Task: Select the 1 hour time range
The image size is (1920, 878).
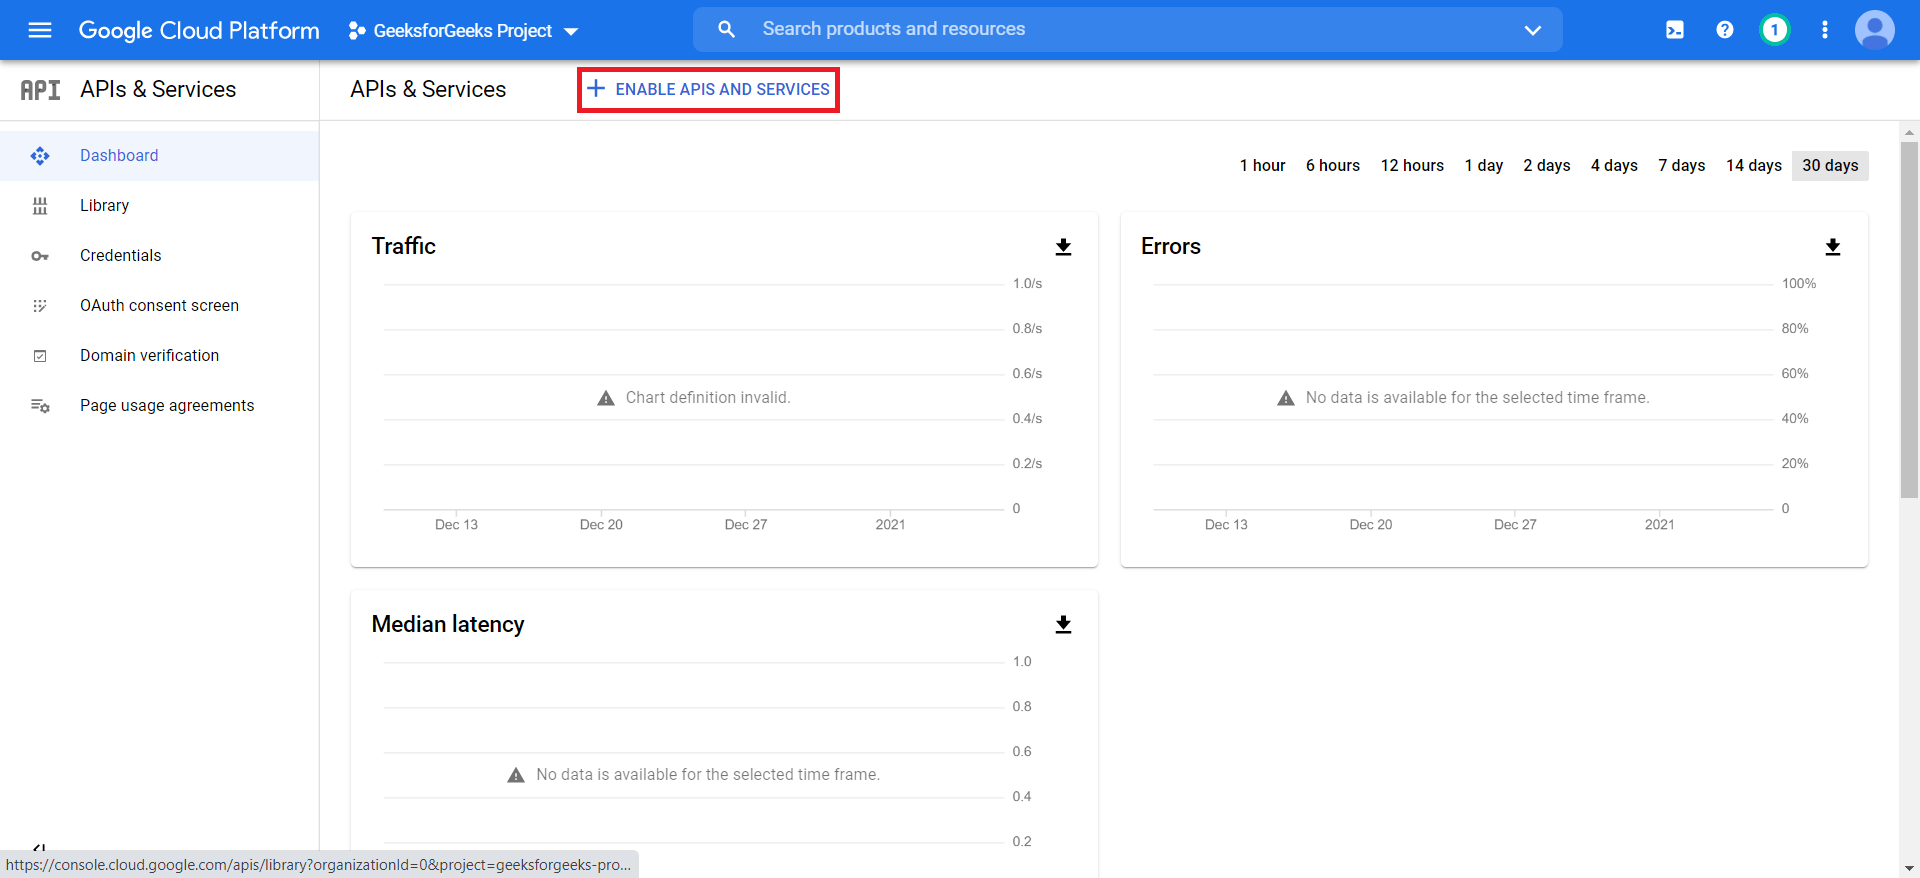Action: 1262,166
